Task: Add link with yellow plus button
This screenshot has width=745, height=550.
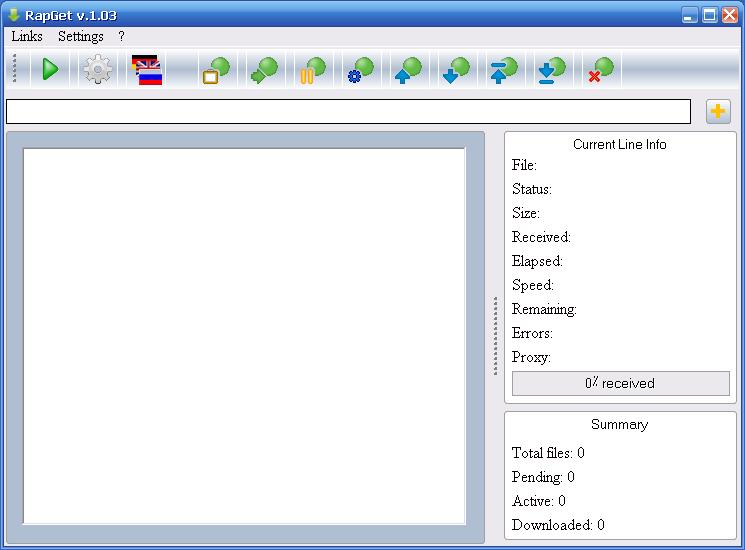Action: [718, 112]
